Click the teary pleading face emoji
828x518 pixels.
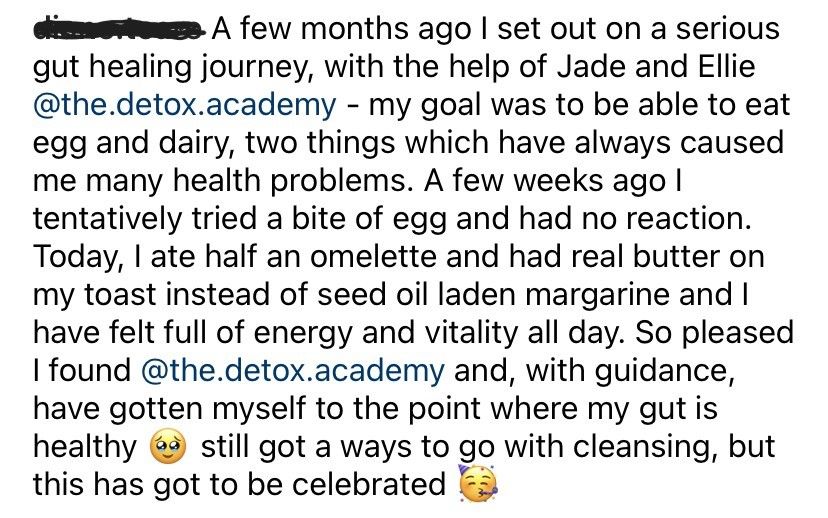click(168, 446)
